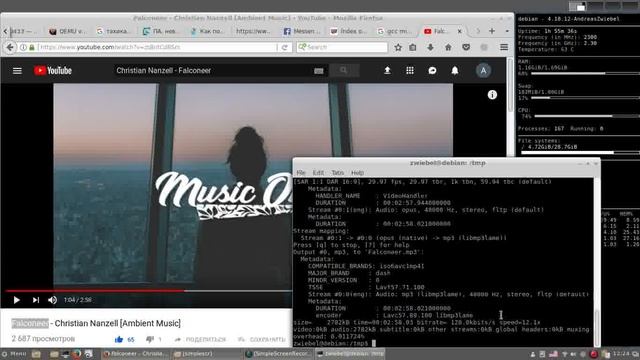Open the YouTube messages bubble icon

pos(432,71)
